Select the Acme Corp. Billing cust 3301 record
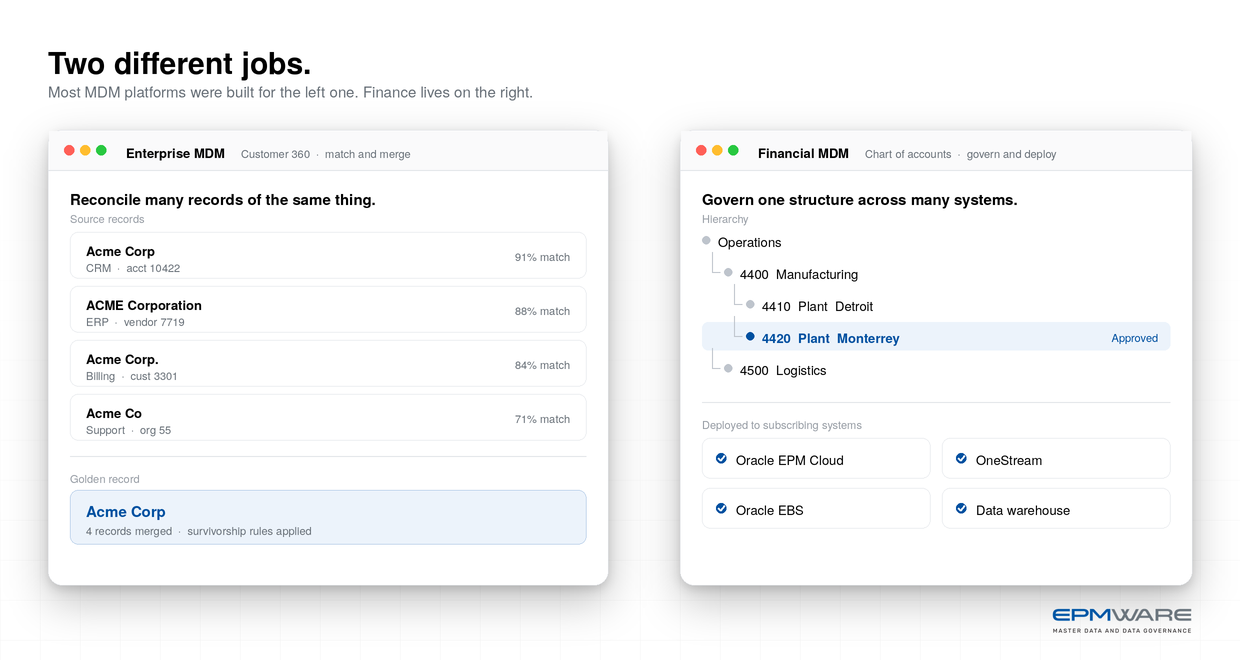This screenshot has height=660, width=1240. click(328, 364)
